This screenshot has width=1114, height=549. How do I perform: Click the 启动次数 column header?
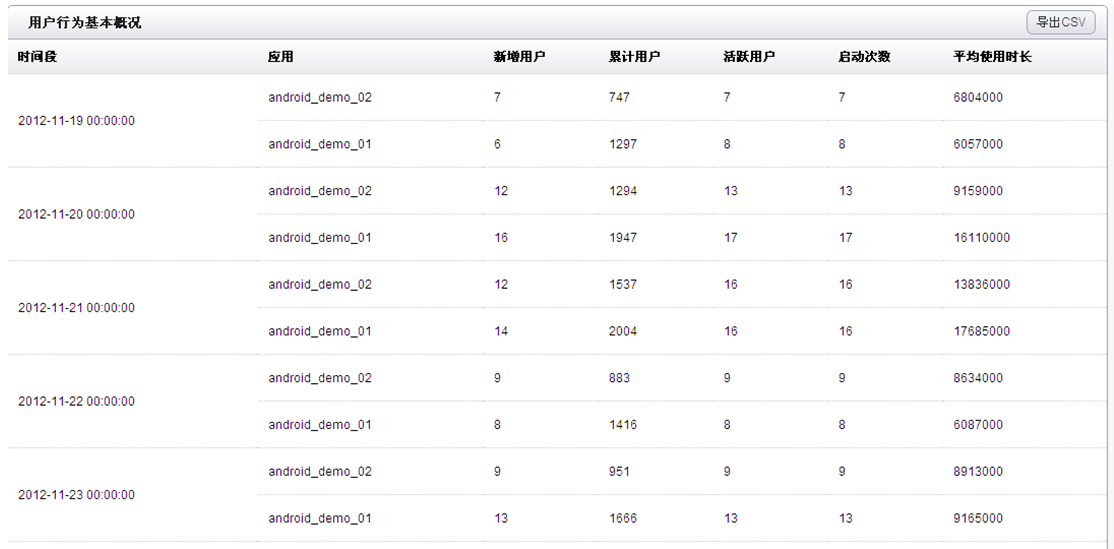pos(865,57)
